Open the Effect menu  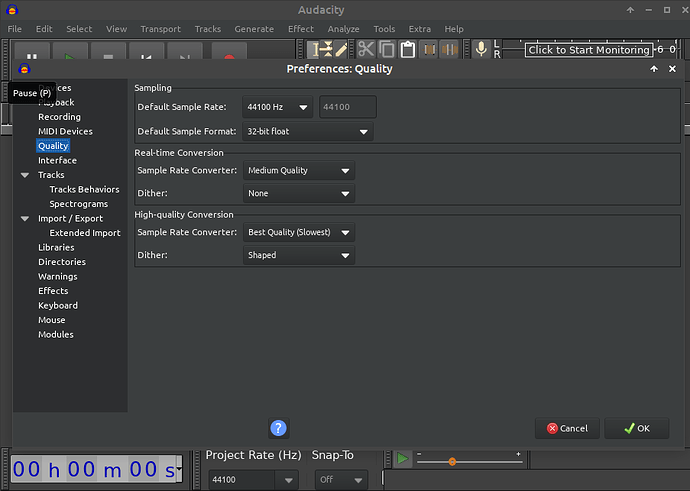[301, 29]
